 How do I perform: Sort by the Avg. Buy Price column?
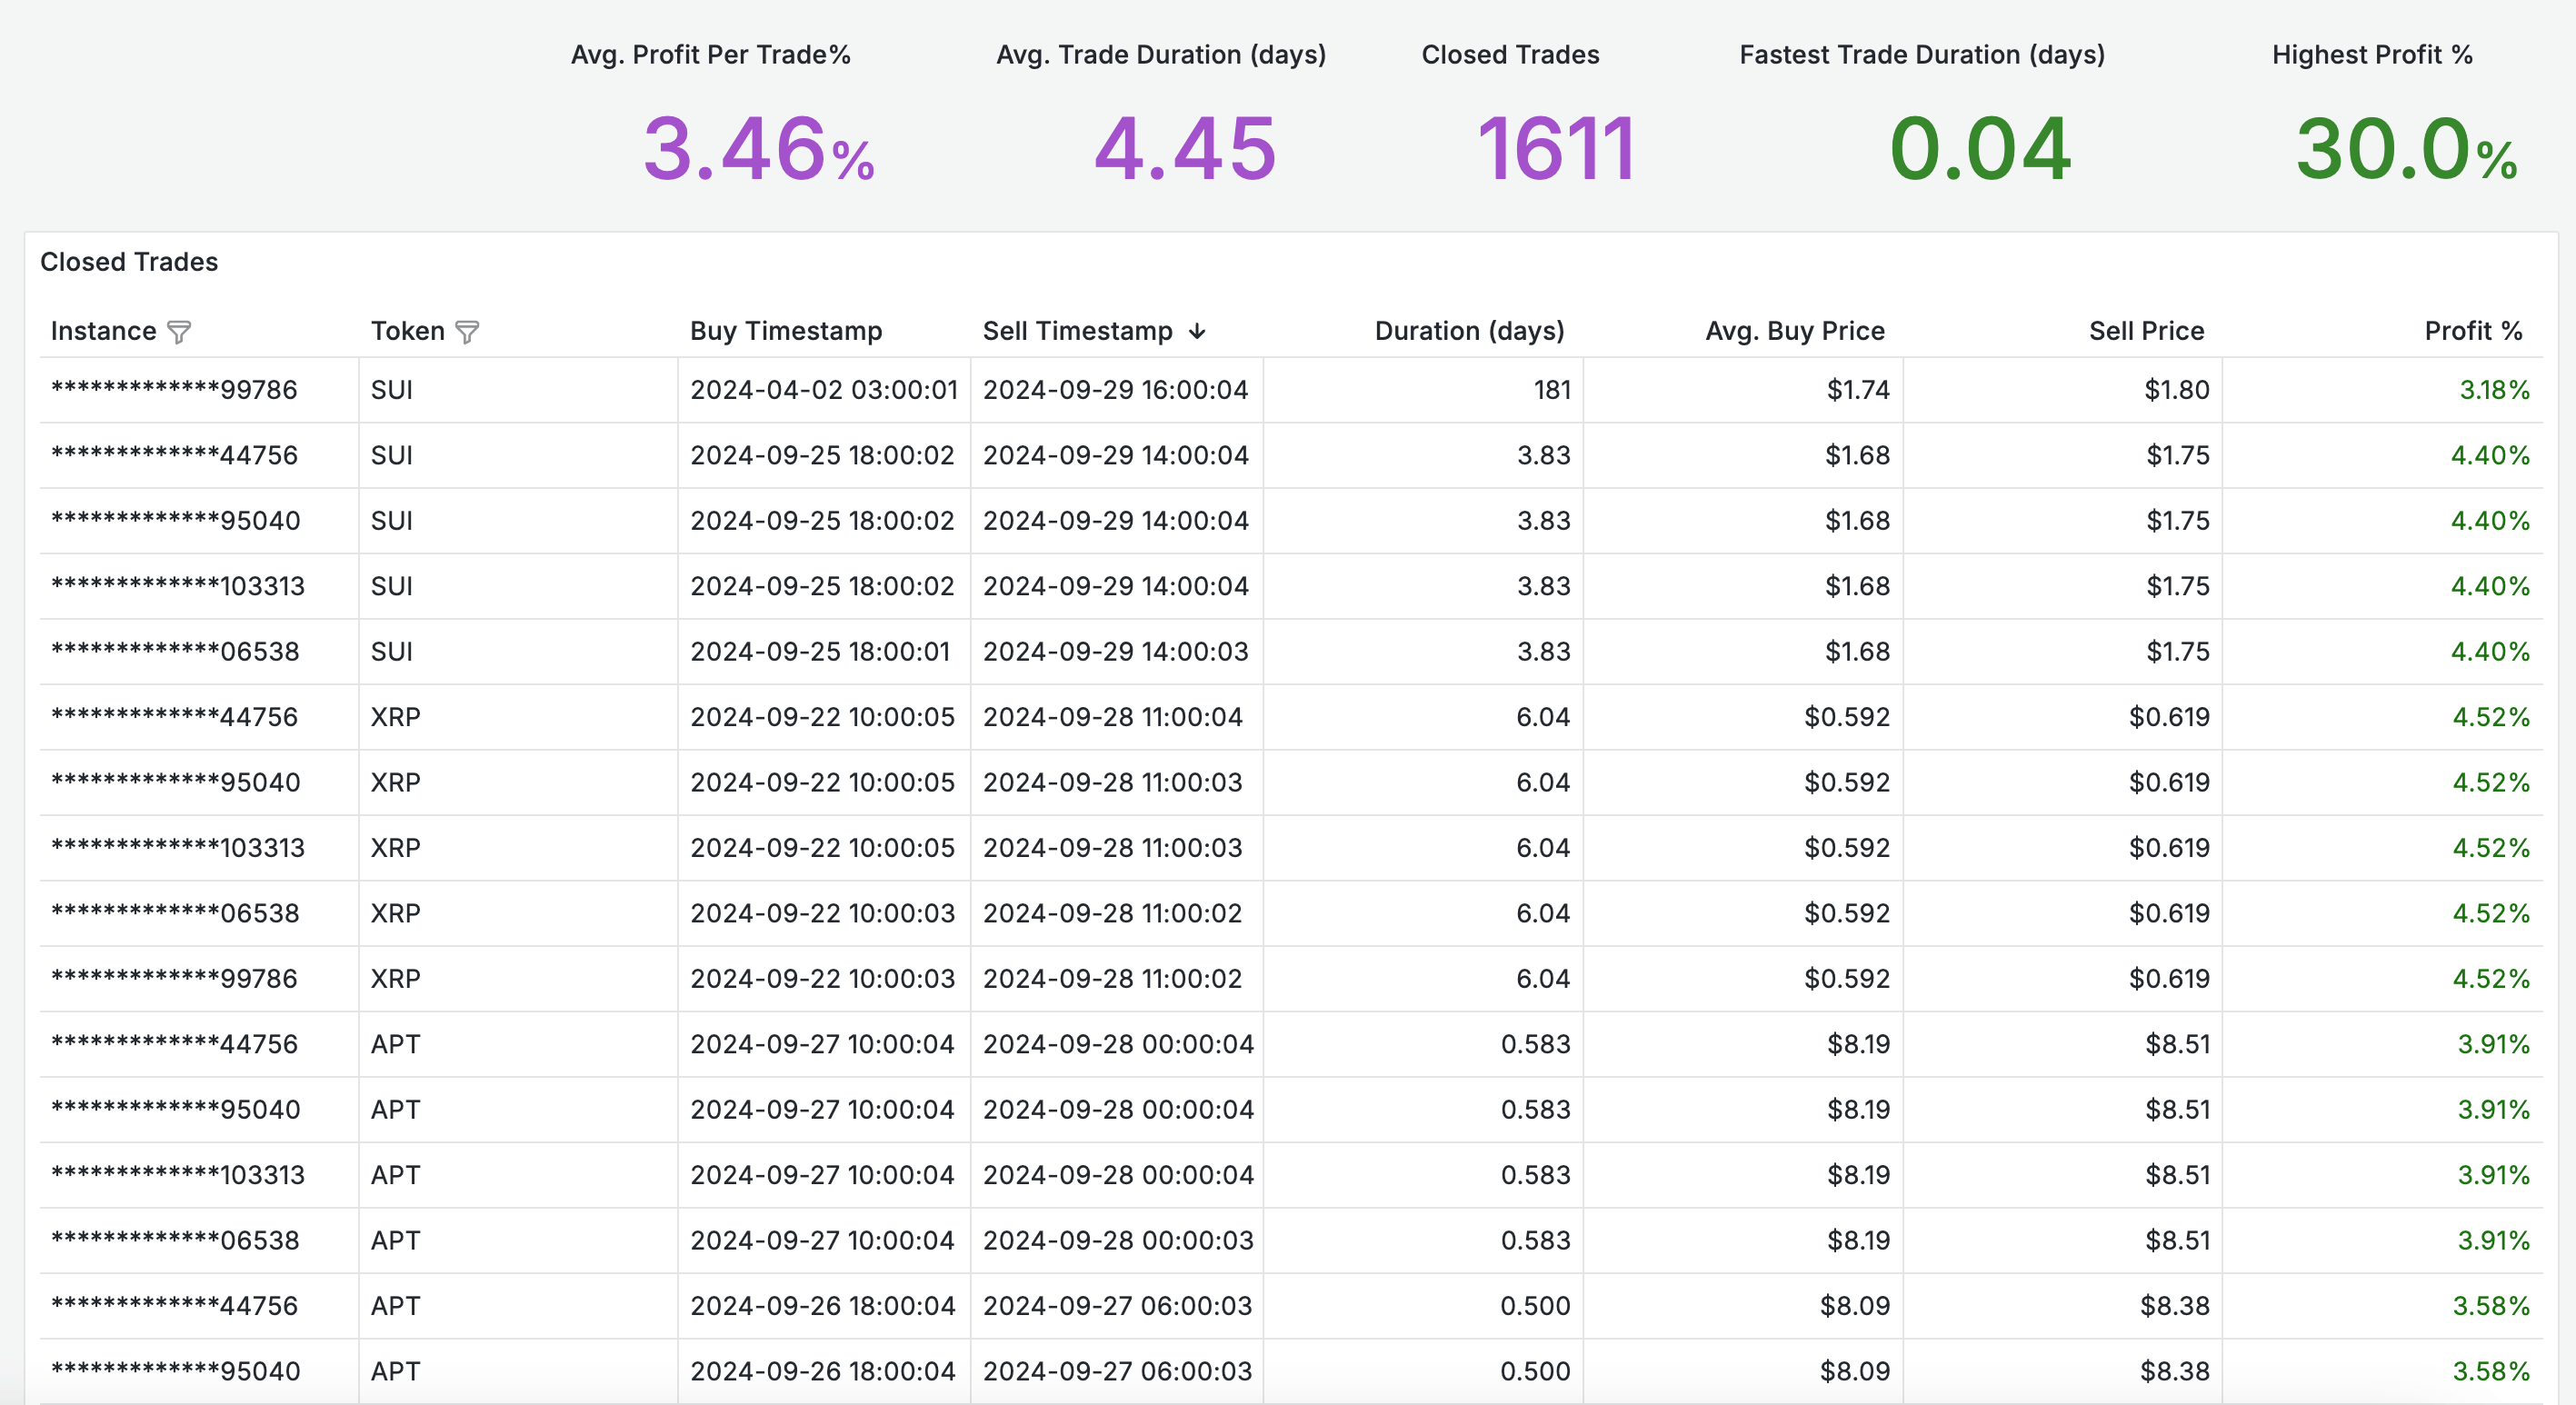(x=1794, y=331)
